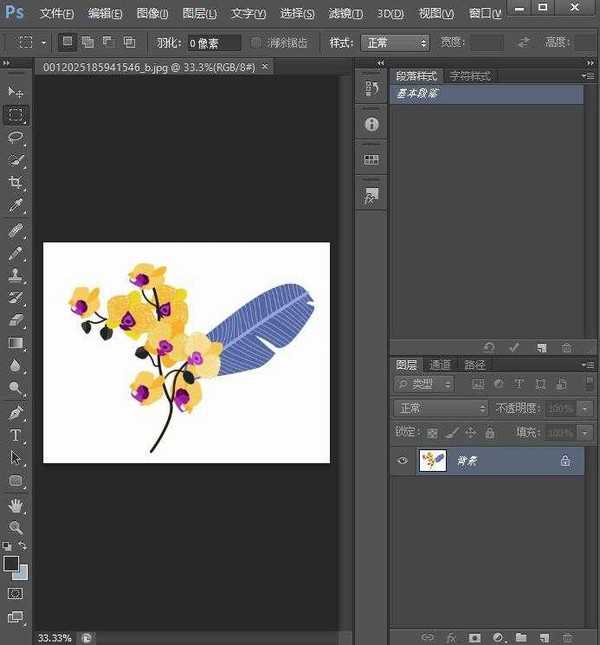Click the foreground color swatch
The image size is (600, 645).
tap(11, 564)
